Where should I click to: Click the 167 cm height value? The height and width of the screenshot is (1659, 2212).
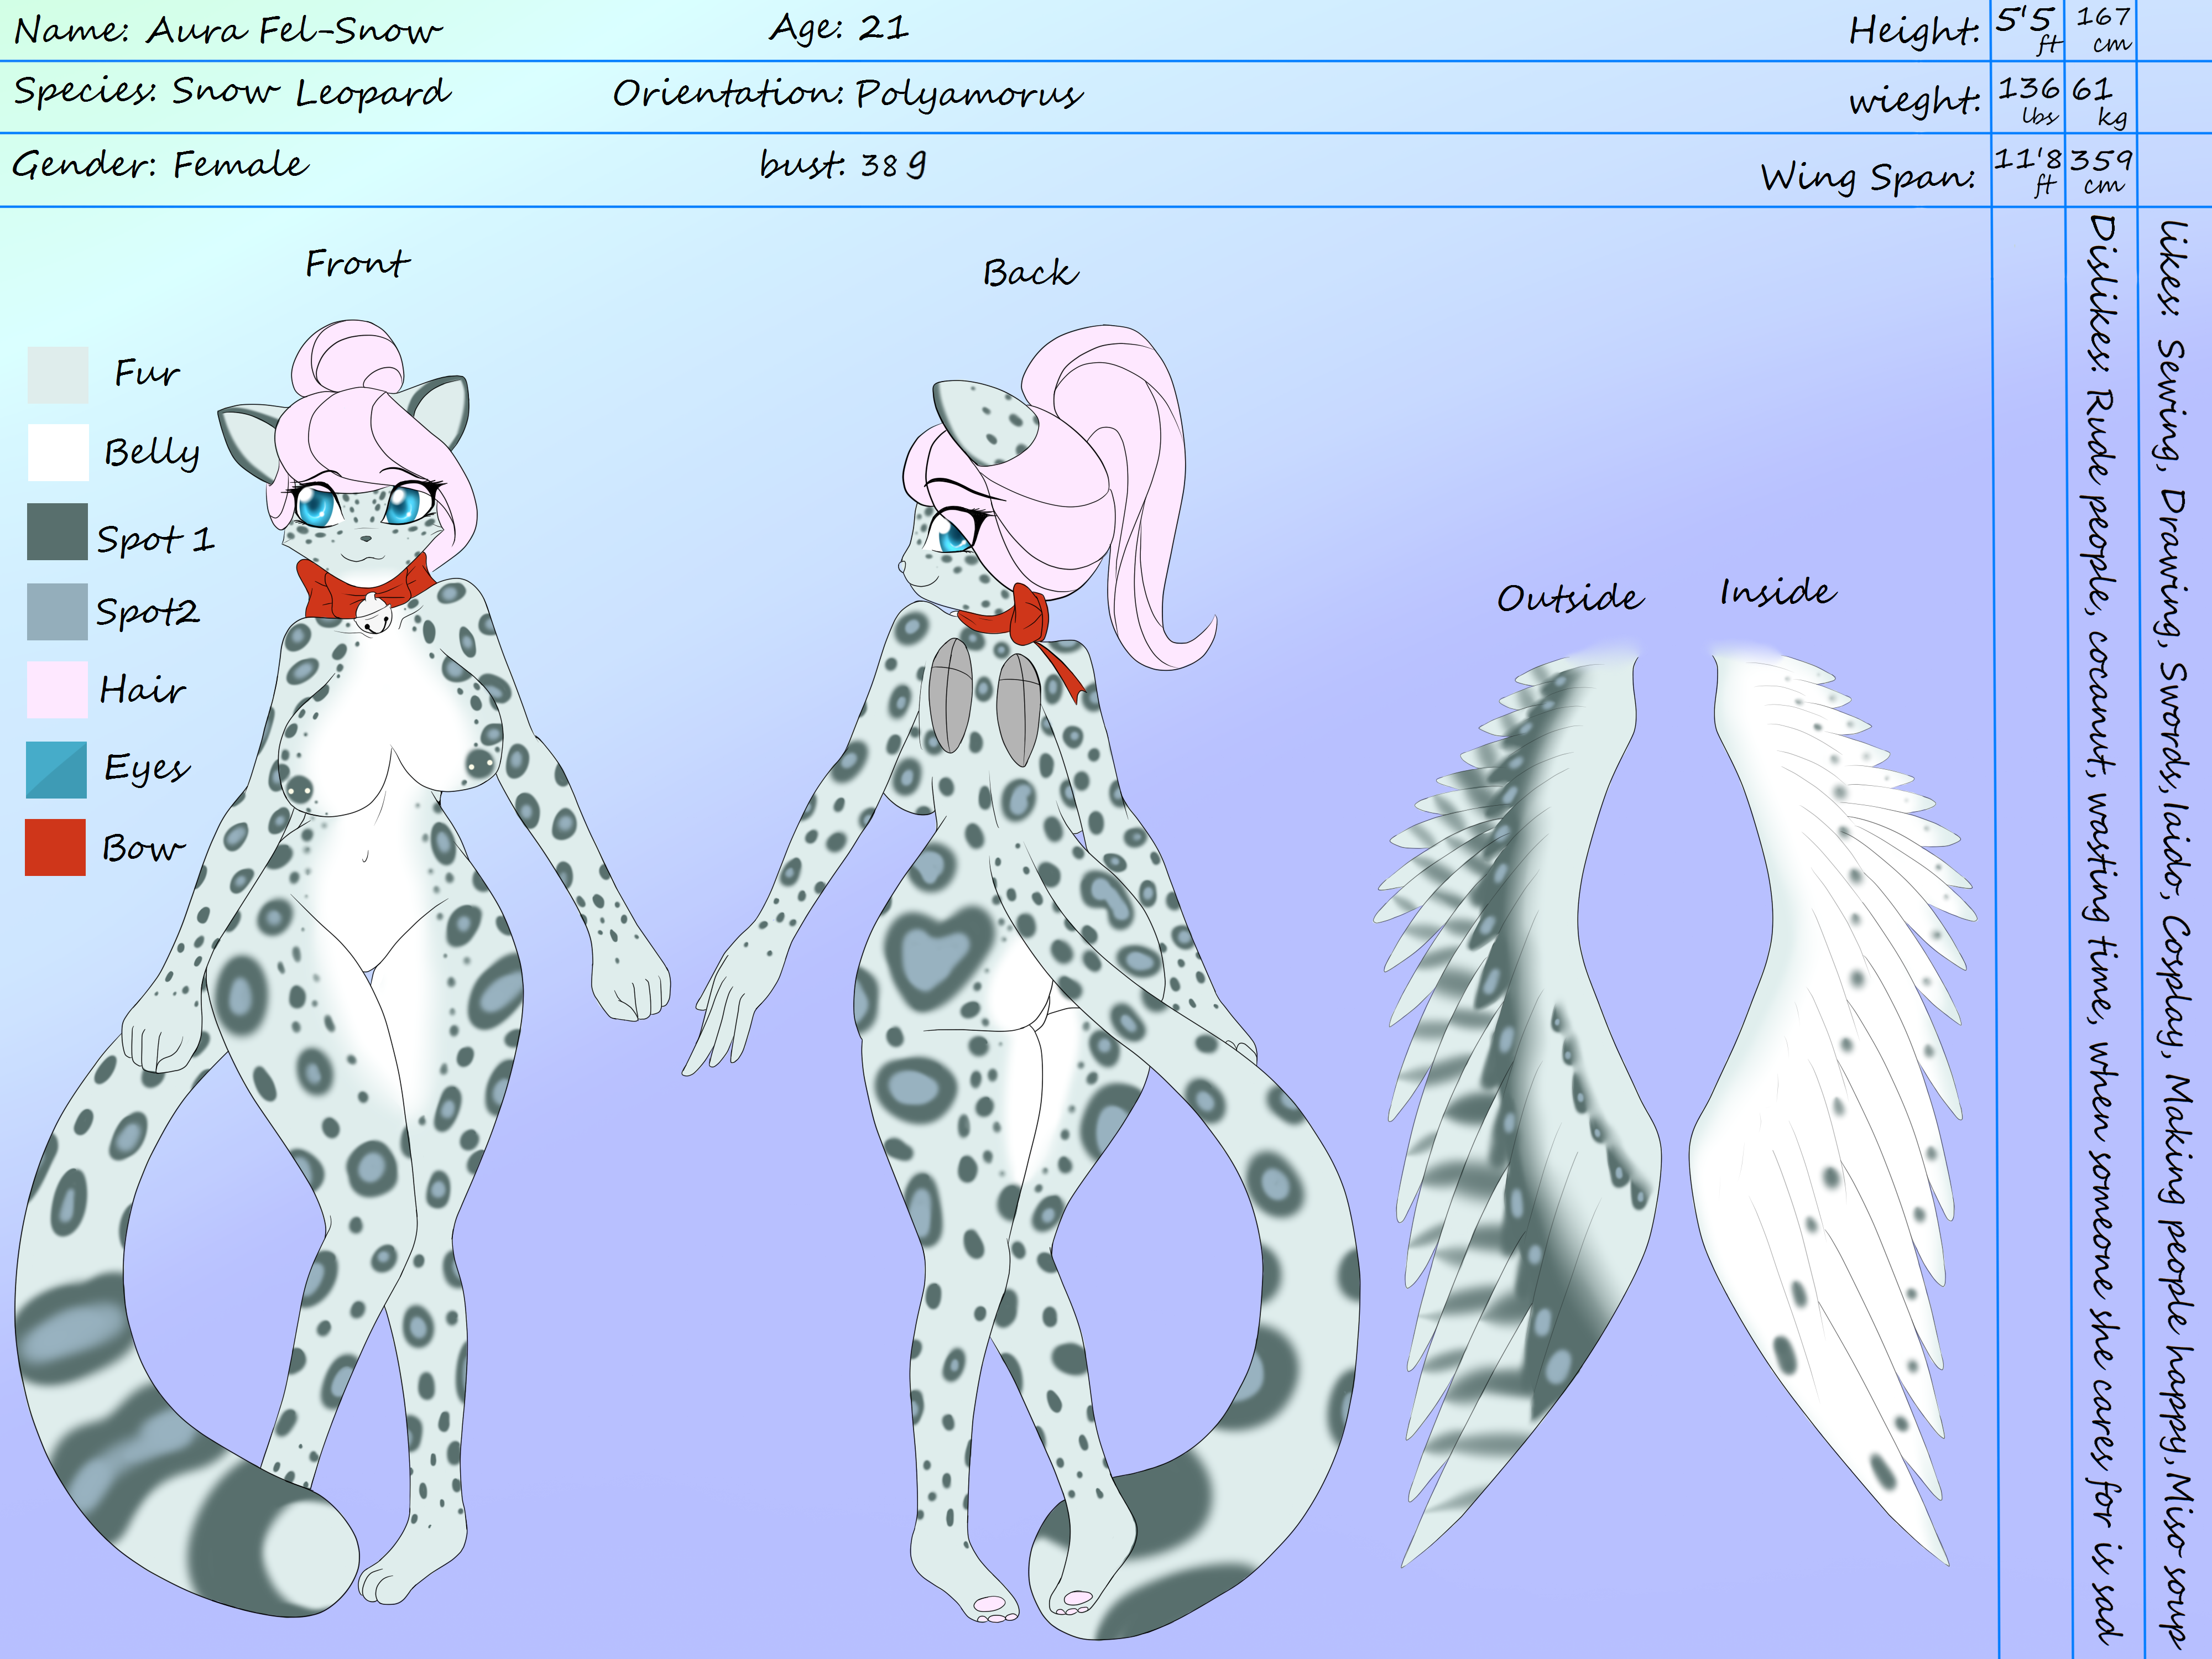(2102, 29)
